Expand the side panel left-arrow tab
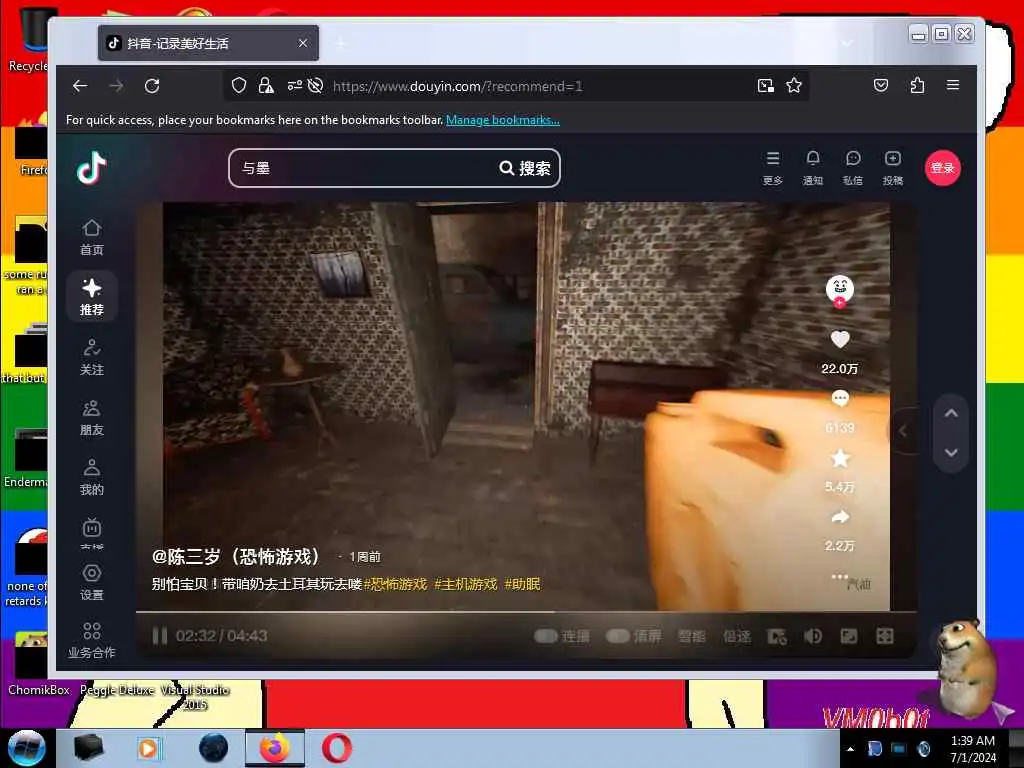 [903, 431]
